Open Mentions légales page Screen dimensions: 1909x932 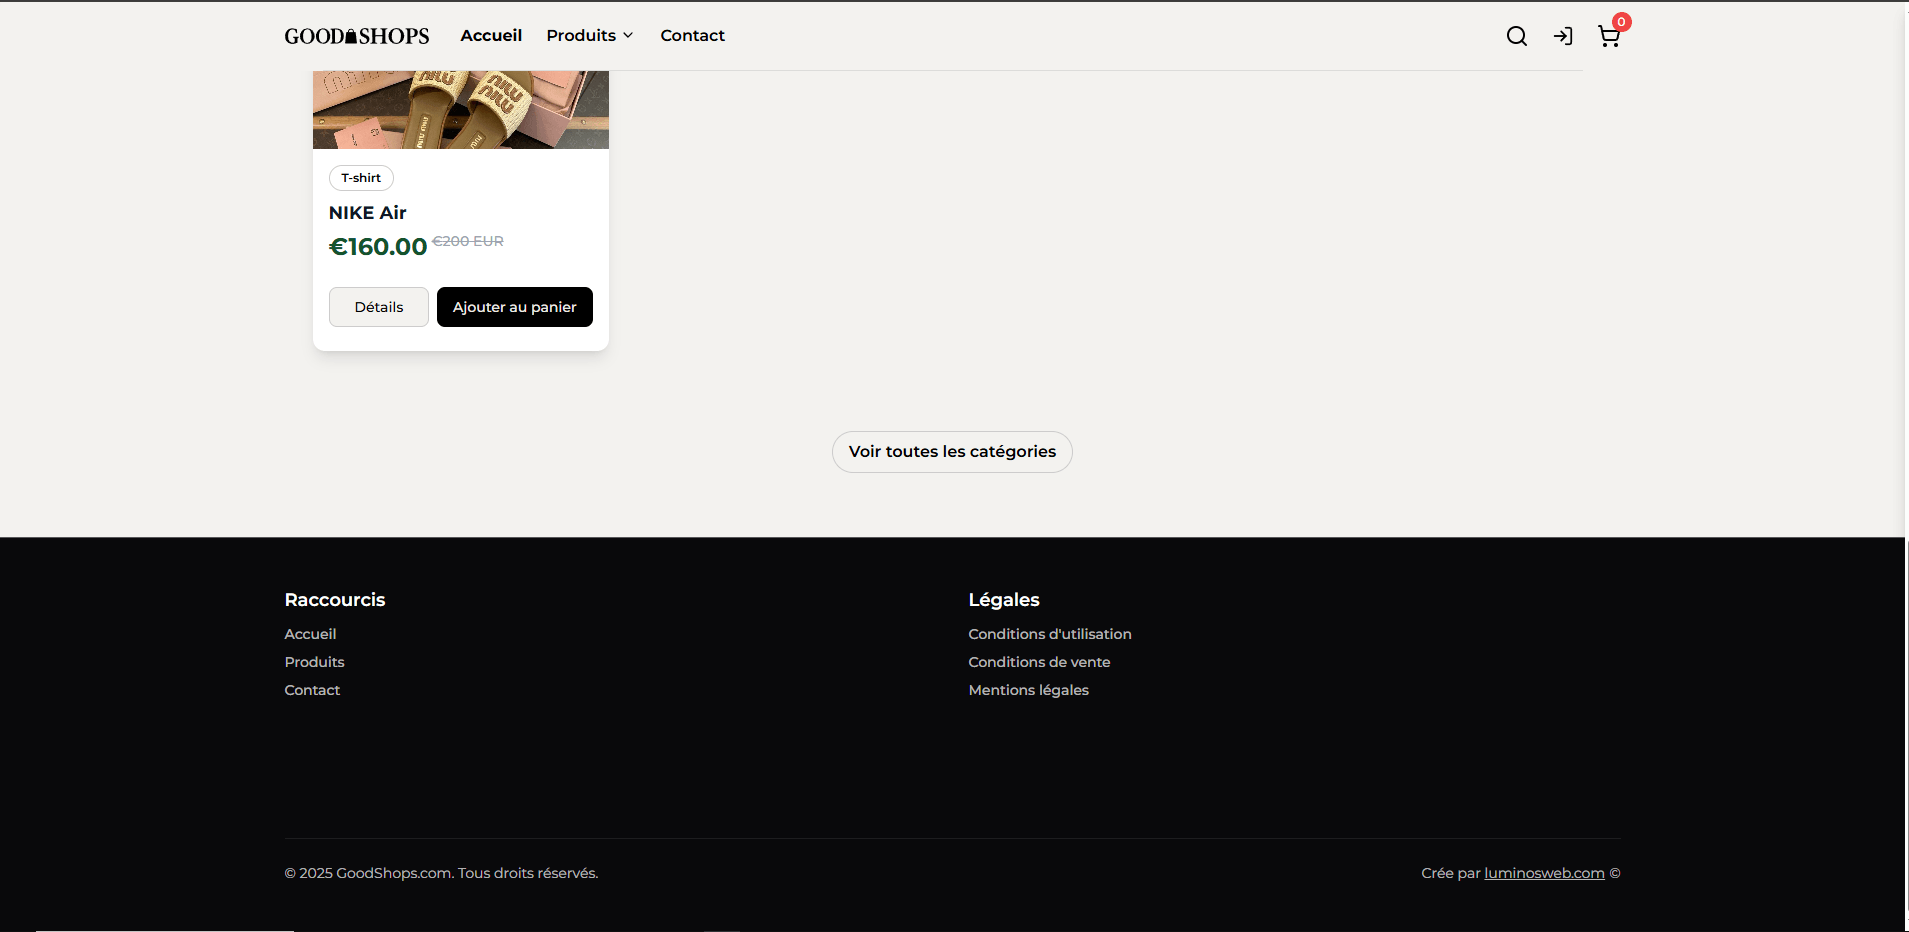click(x=1028, y=689)
